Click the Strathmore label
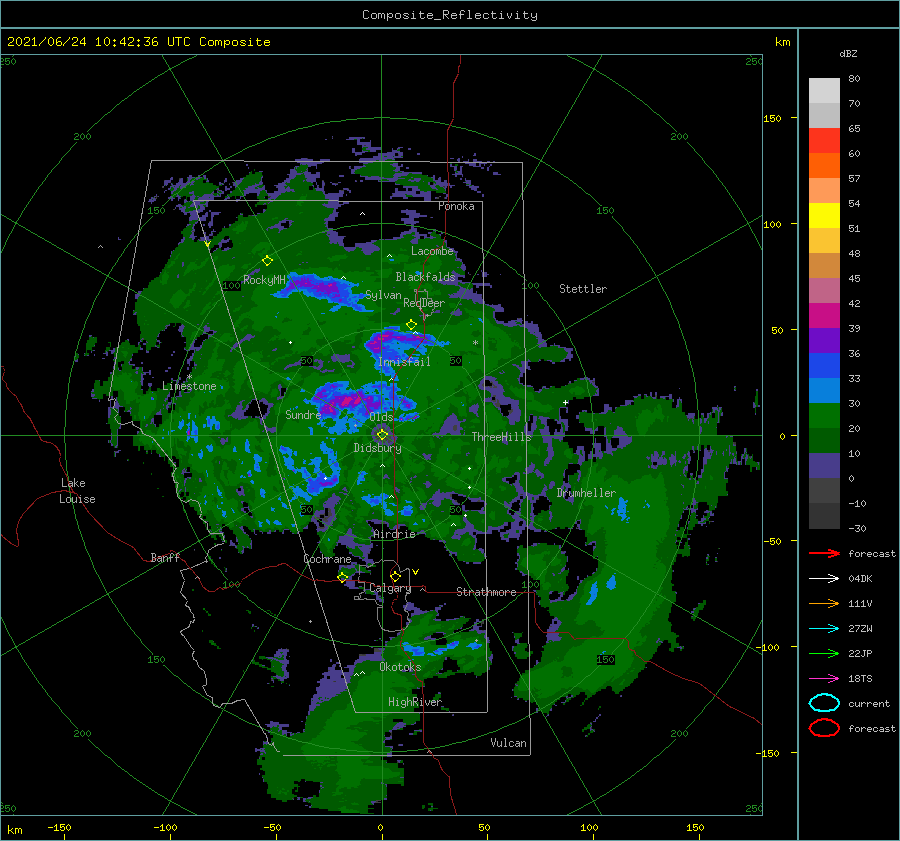 pyautogui.click(x=486, y=592)
